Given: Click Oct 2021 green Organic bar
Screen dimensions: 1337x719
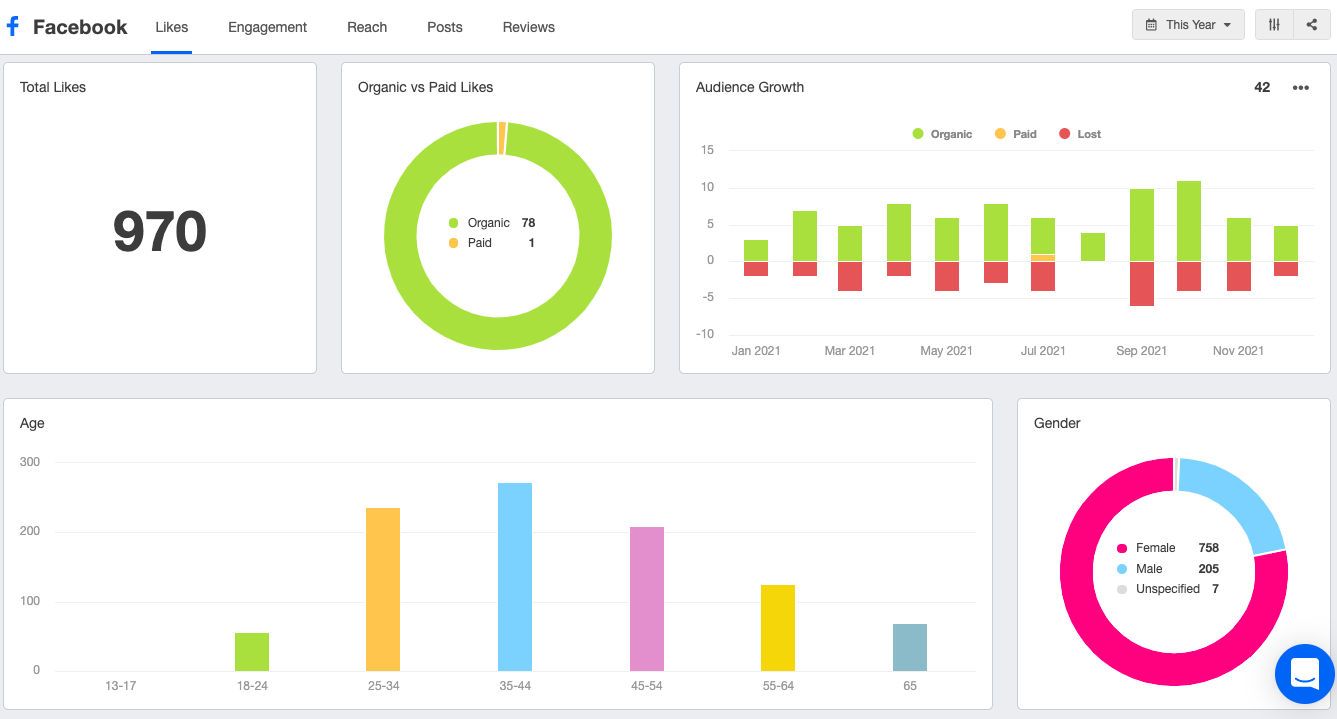Looking at the screenshot, I should [1189, 221].
